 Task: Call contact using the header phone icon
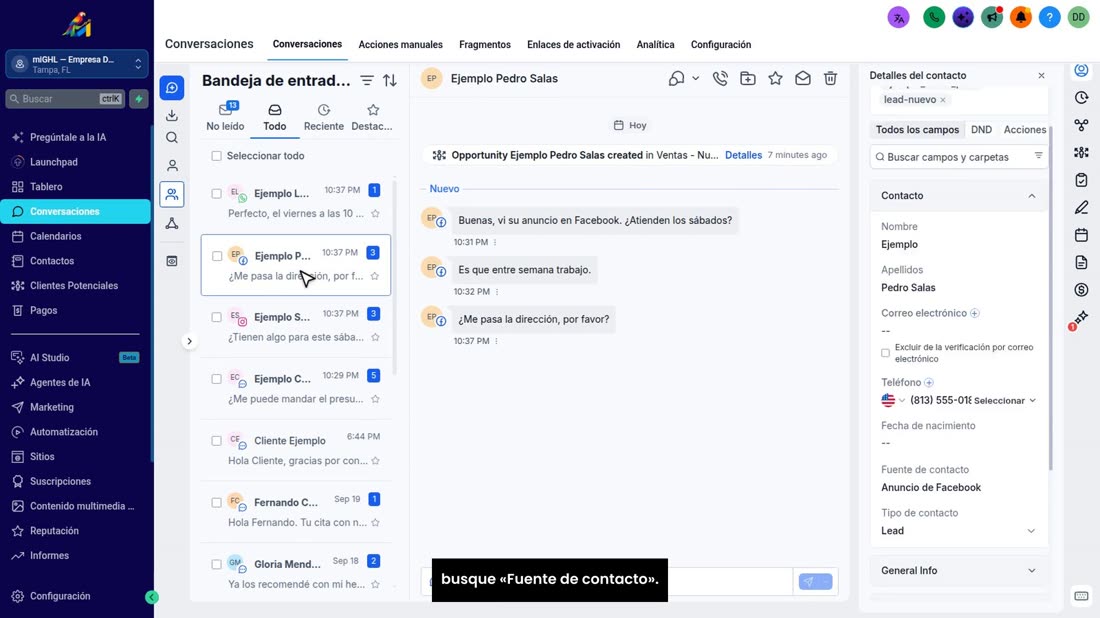point(720,79)
